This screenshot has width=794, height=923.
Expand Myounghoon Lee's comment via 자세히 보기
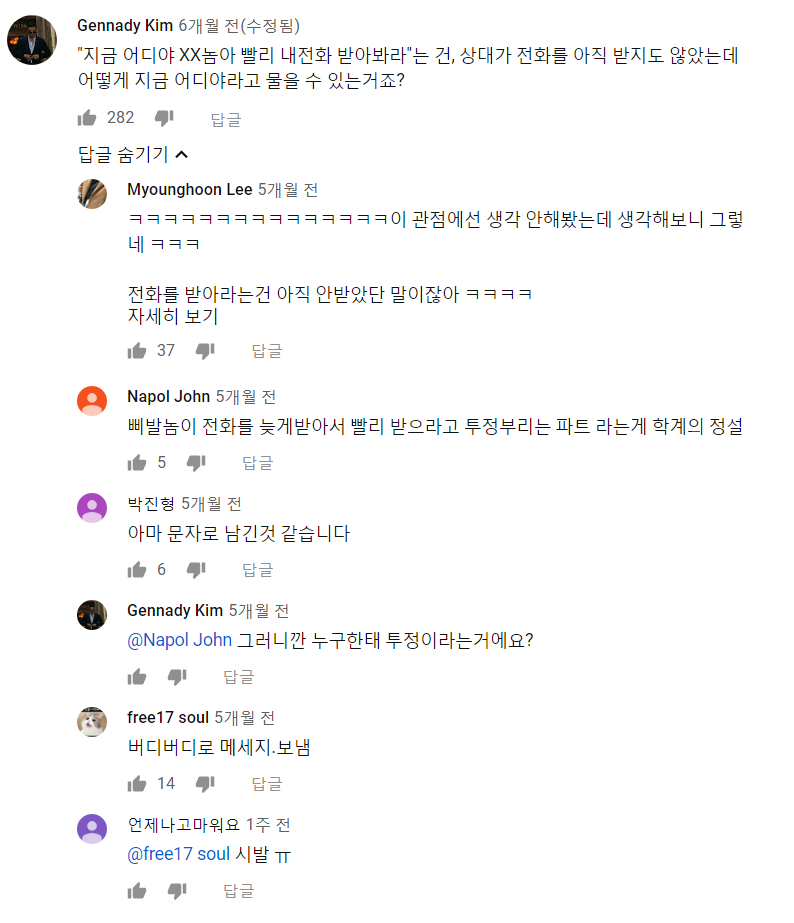tap(173, 317)
